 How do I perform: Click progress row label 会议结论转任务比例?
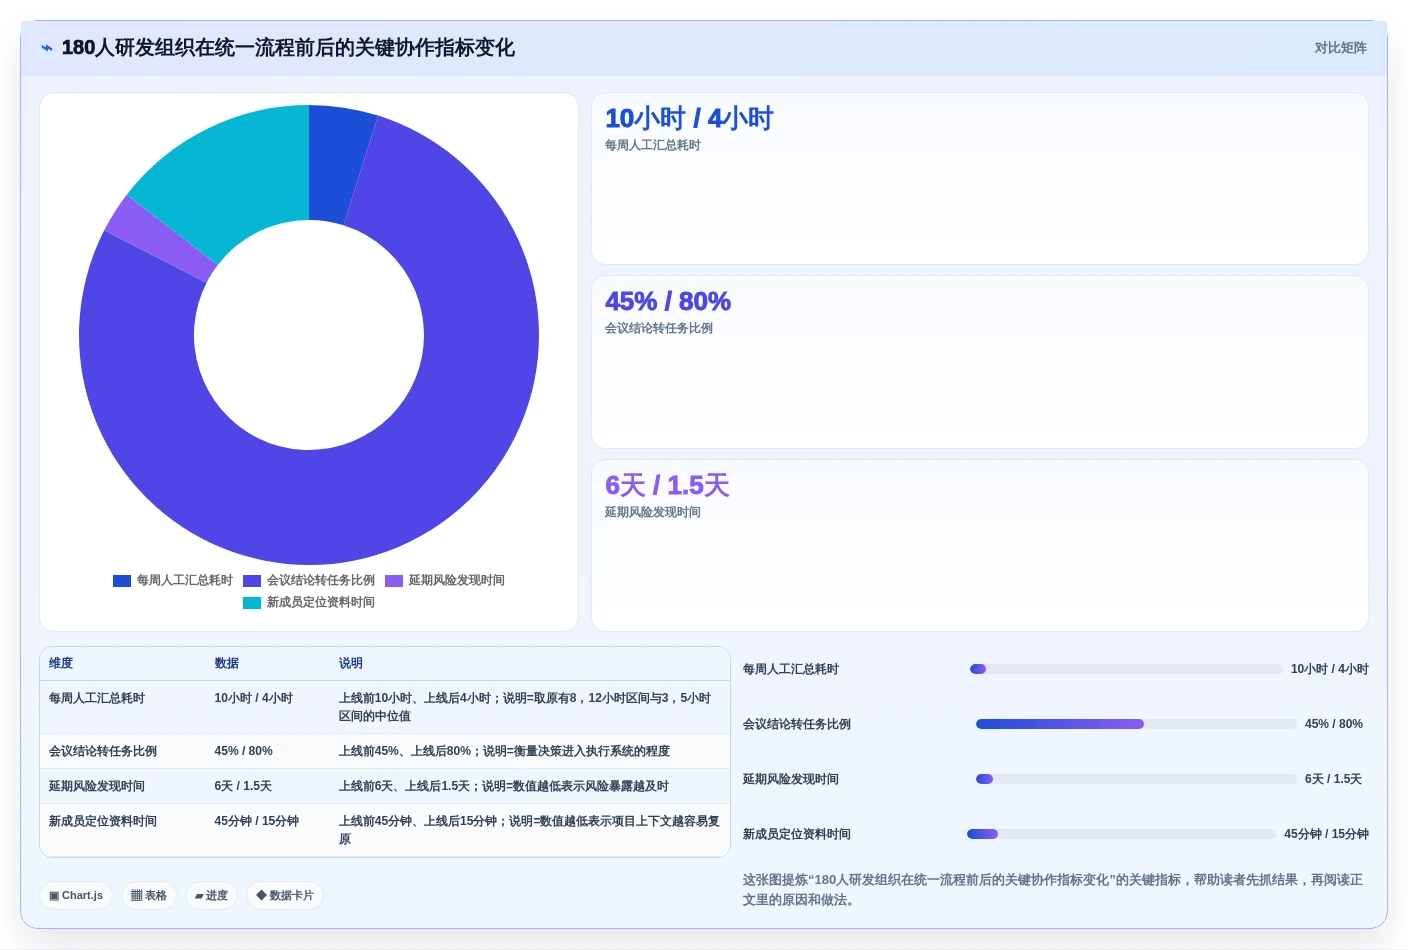pos(797,725)
